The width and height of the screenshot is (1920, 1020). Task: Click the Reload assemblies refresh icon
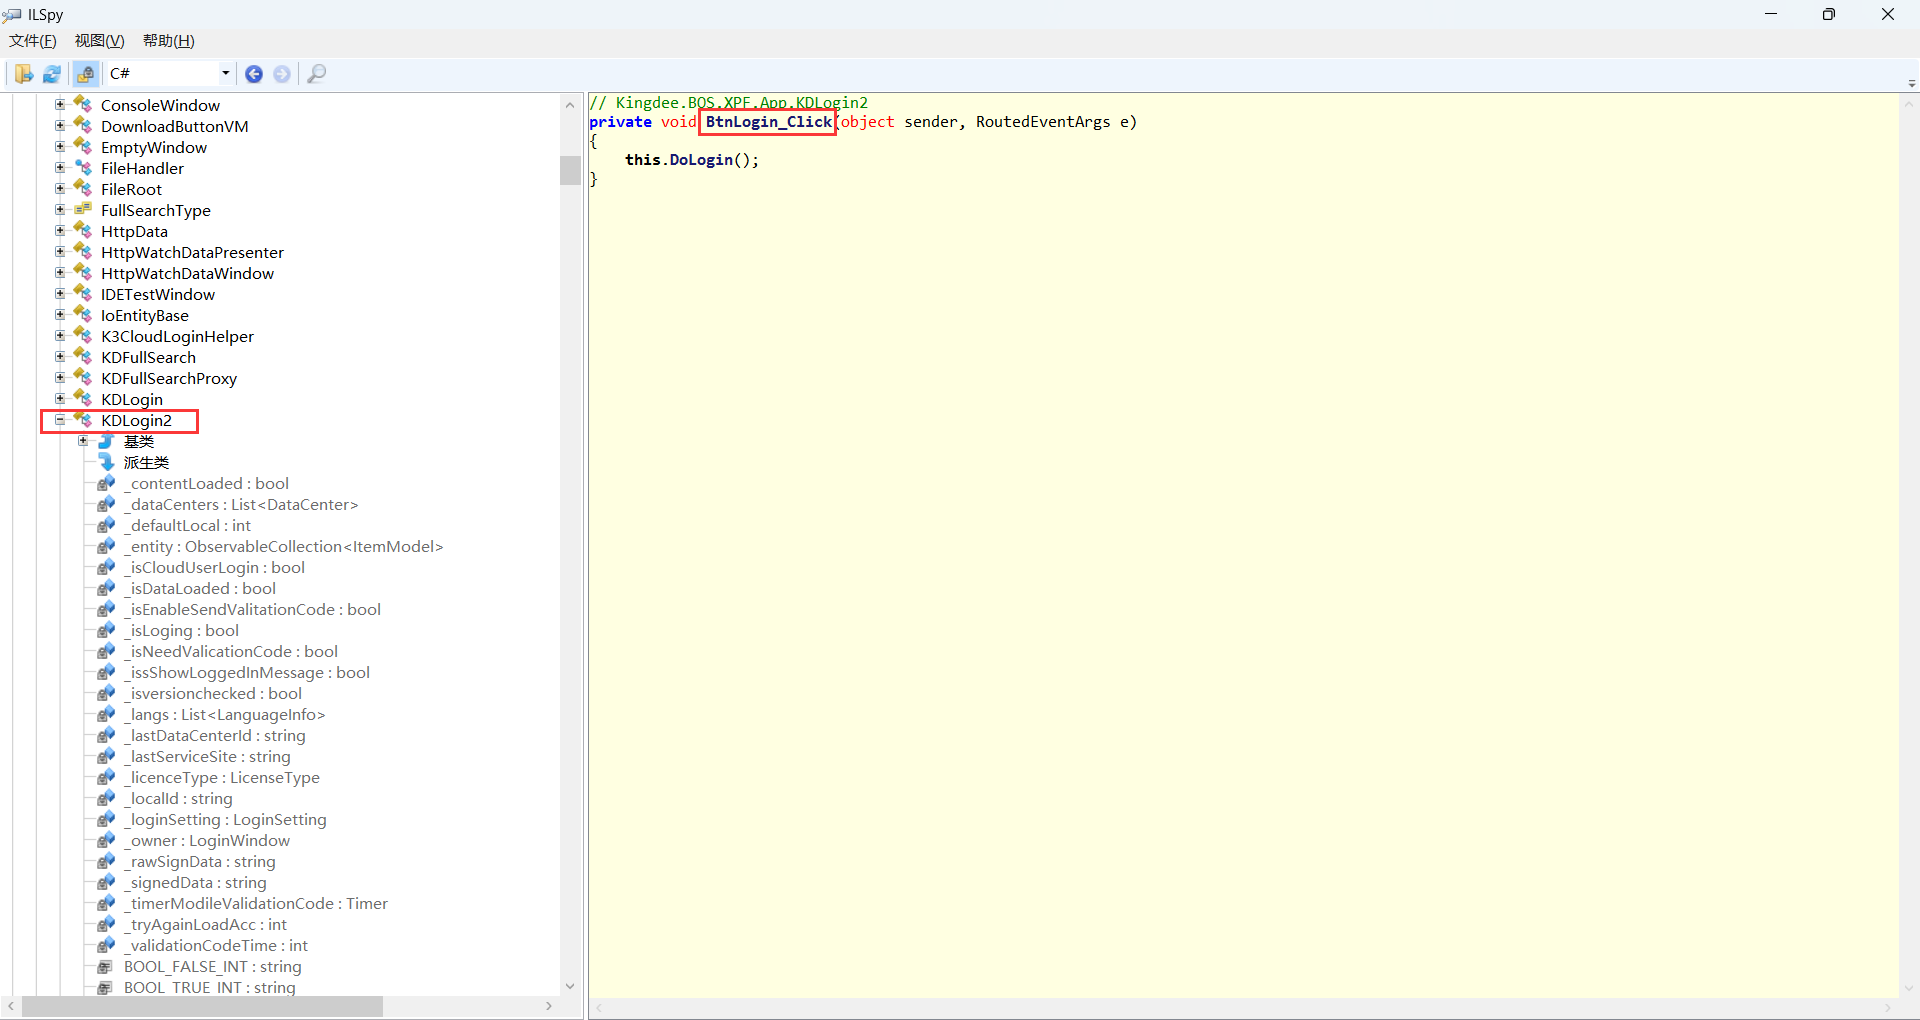[x=52, y=74]
